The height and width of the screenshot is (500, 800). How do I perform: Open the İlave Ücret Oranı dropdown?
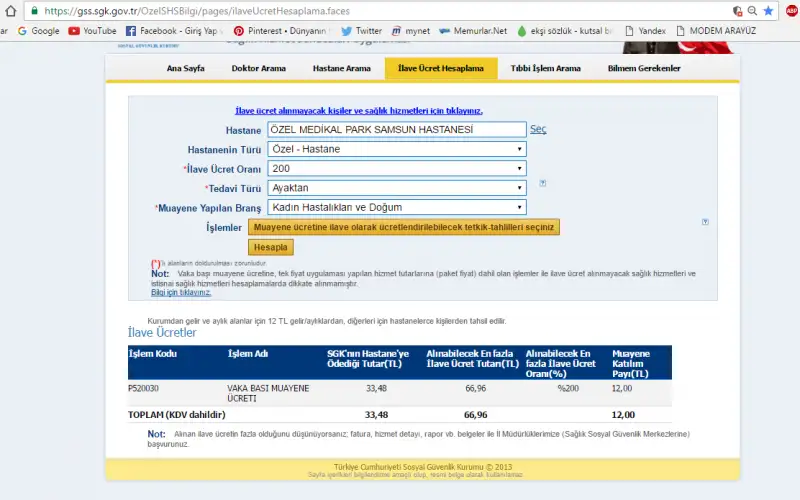coord(396,169)
